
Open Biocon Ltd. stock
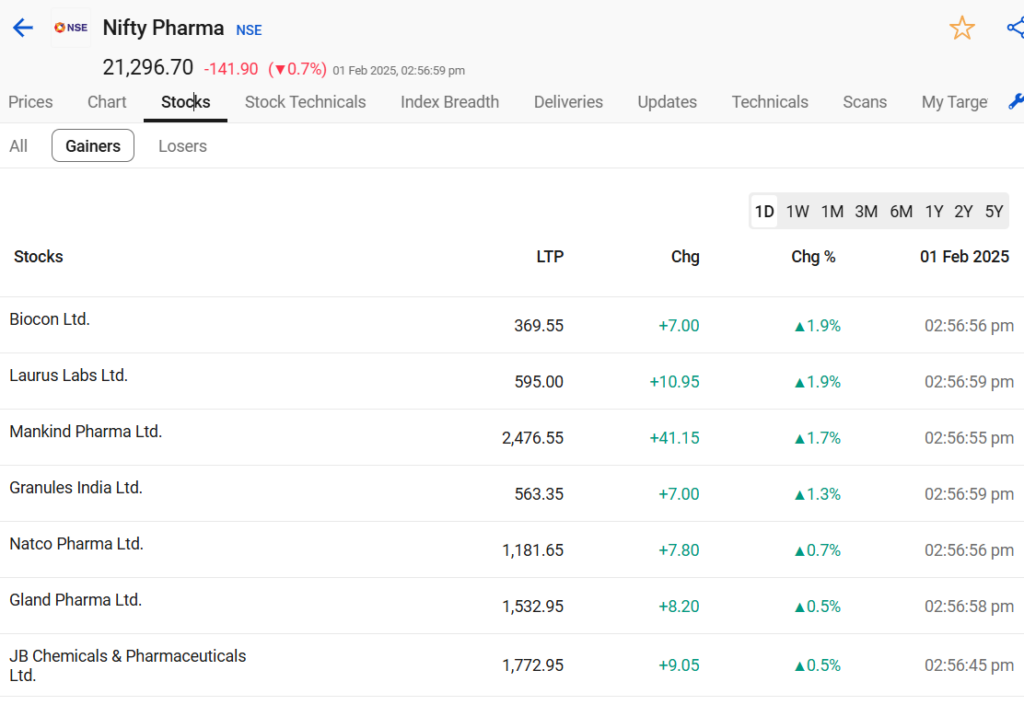[x=50, y=319]
